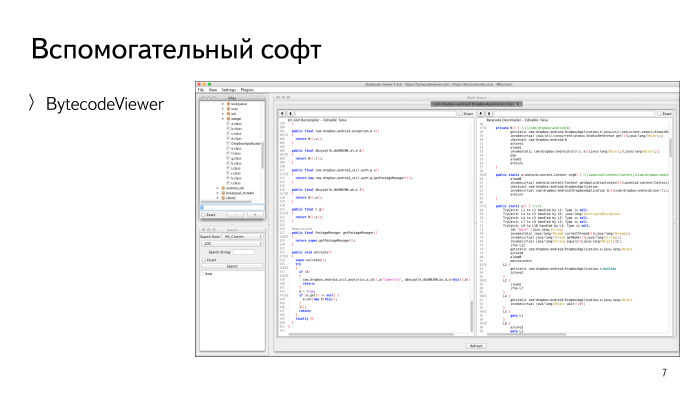Click the file tree vertical scrollbar
This screenshot has height=394, width=700.
click(262, 155)
